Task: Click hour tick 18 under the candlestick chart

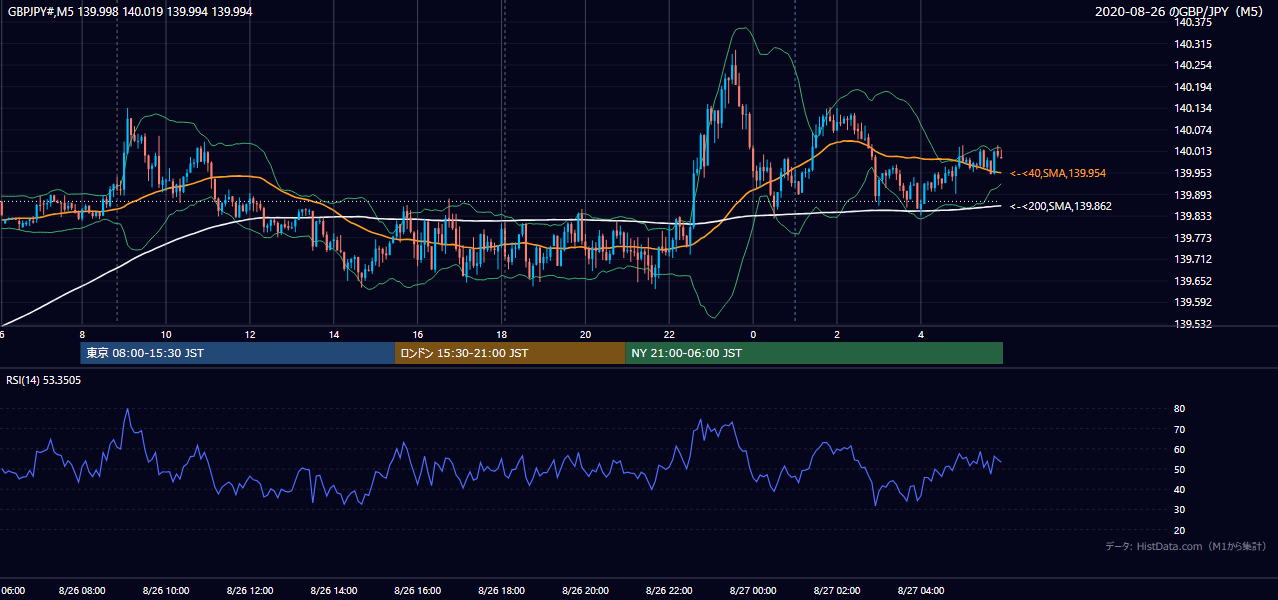Action: pyautogui.click(x=501, y=334)
